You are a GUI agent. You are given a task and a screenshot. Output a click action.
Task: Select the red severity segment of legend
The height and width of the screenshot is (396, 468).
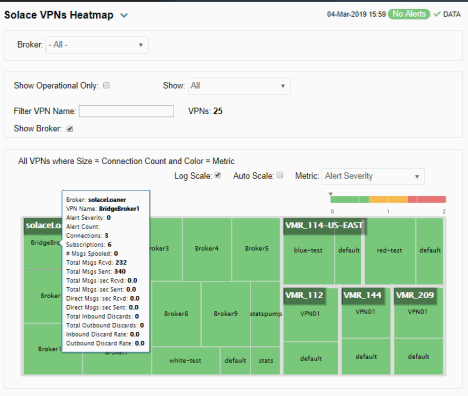427,200
